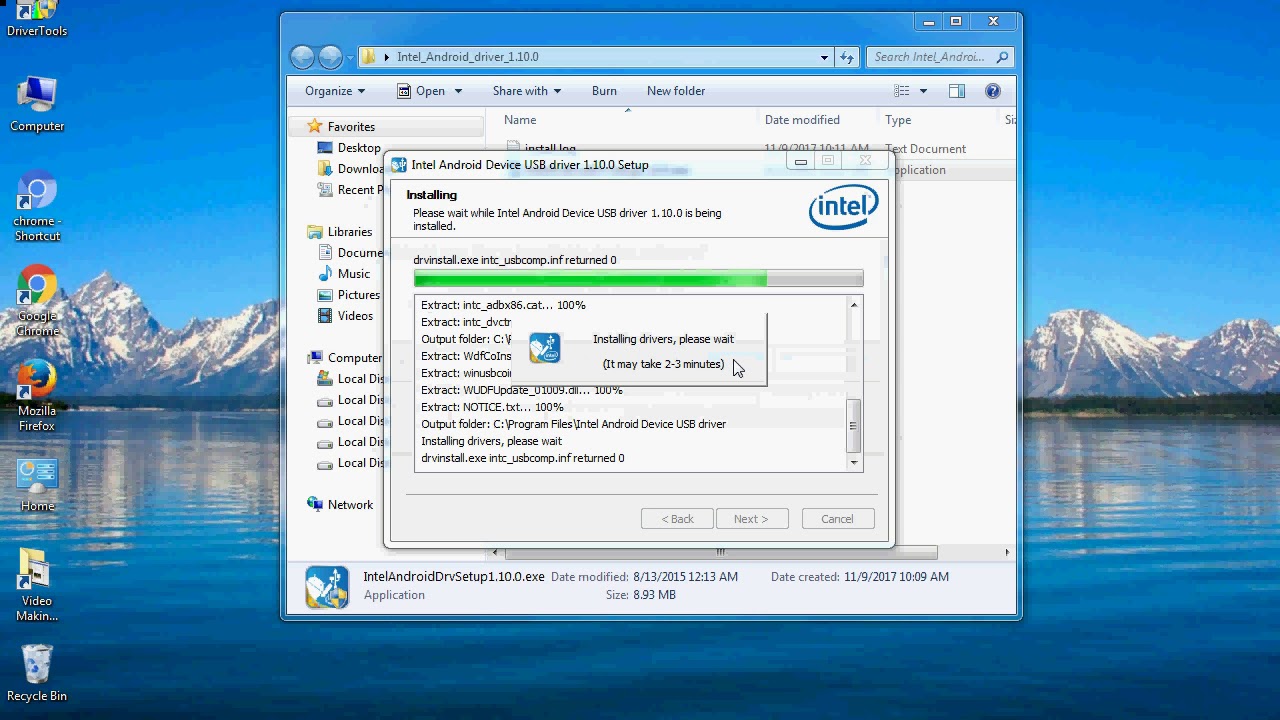Expand the address bar history dropdown

[824, 57]
